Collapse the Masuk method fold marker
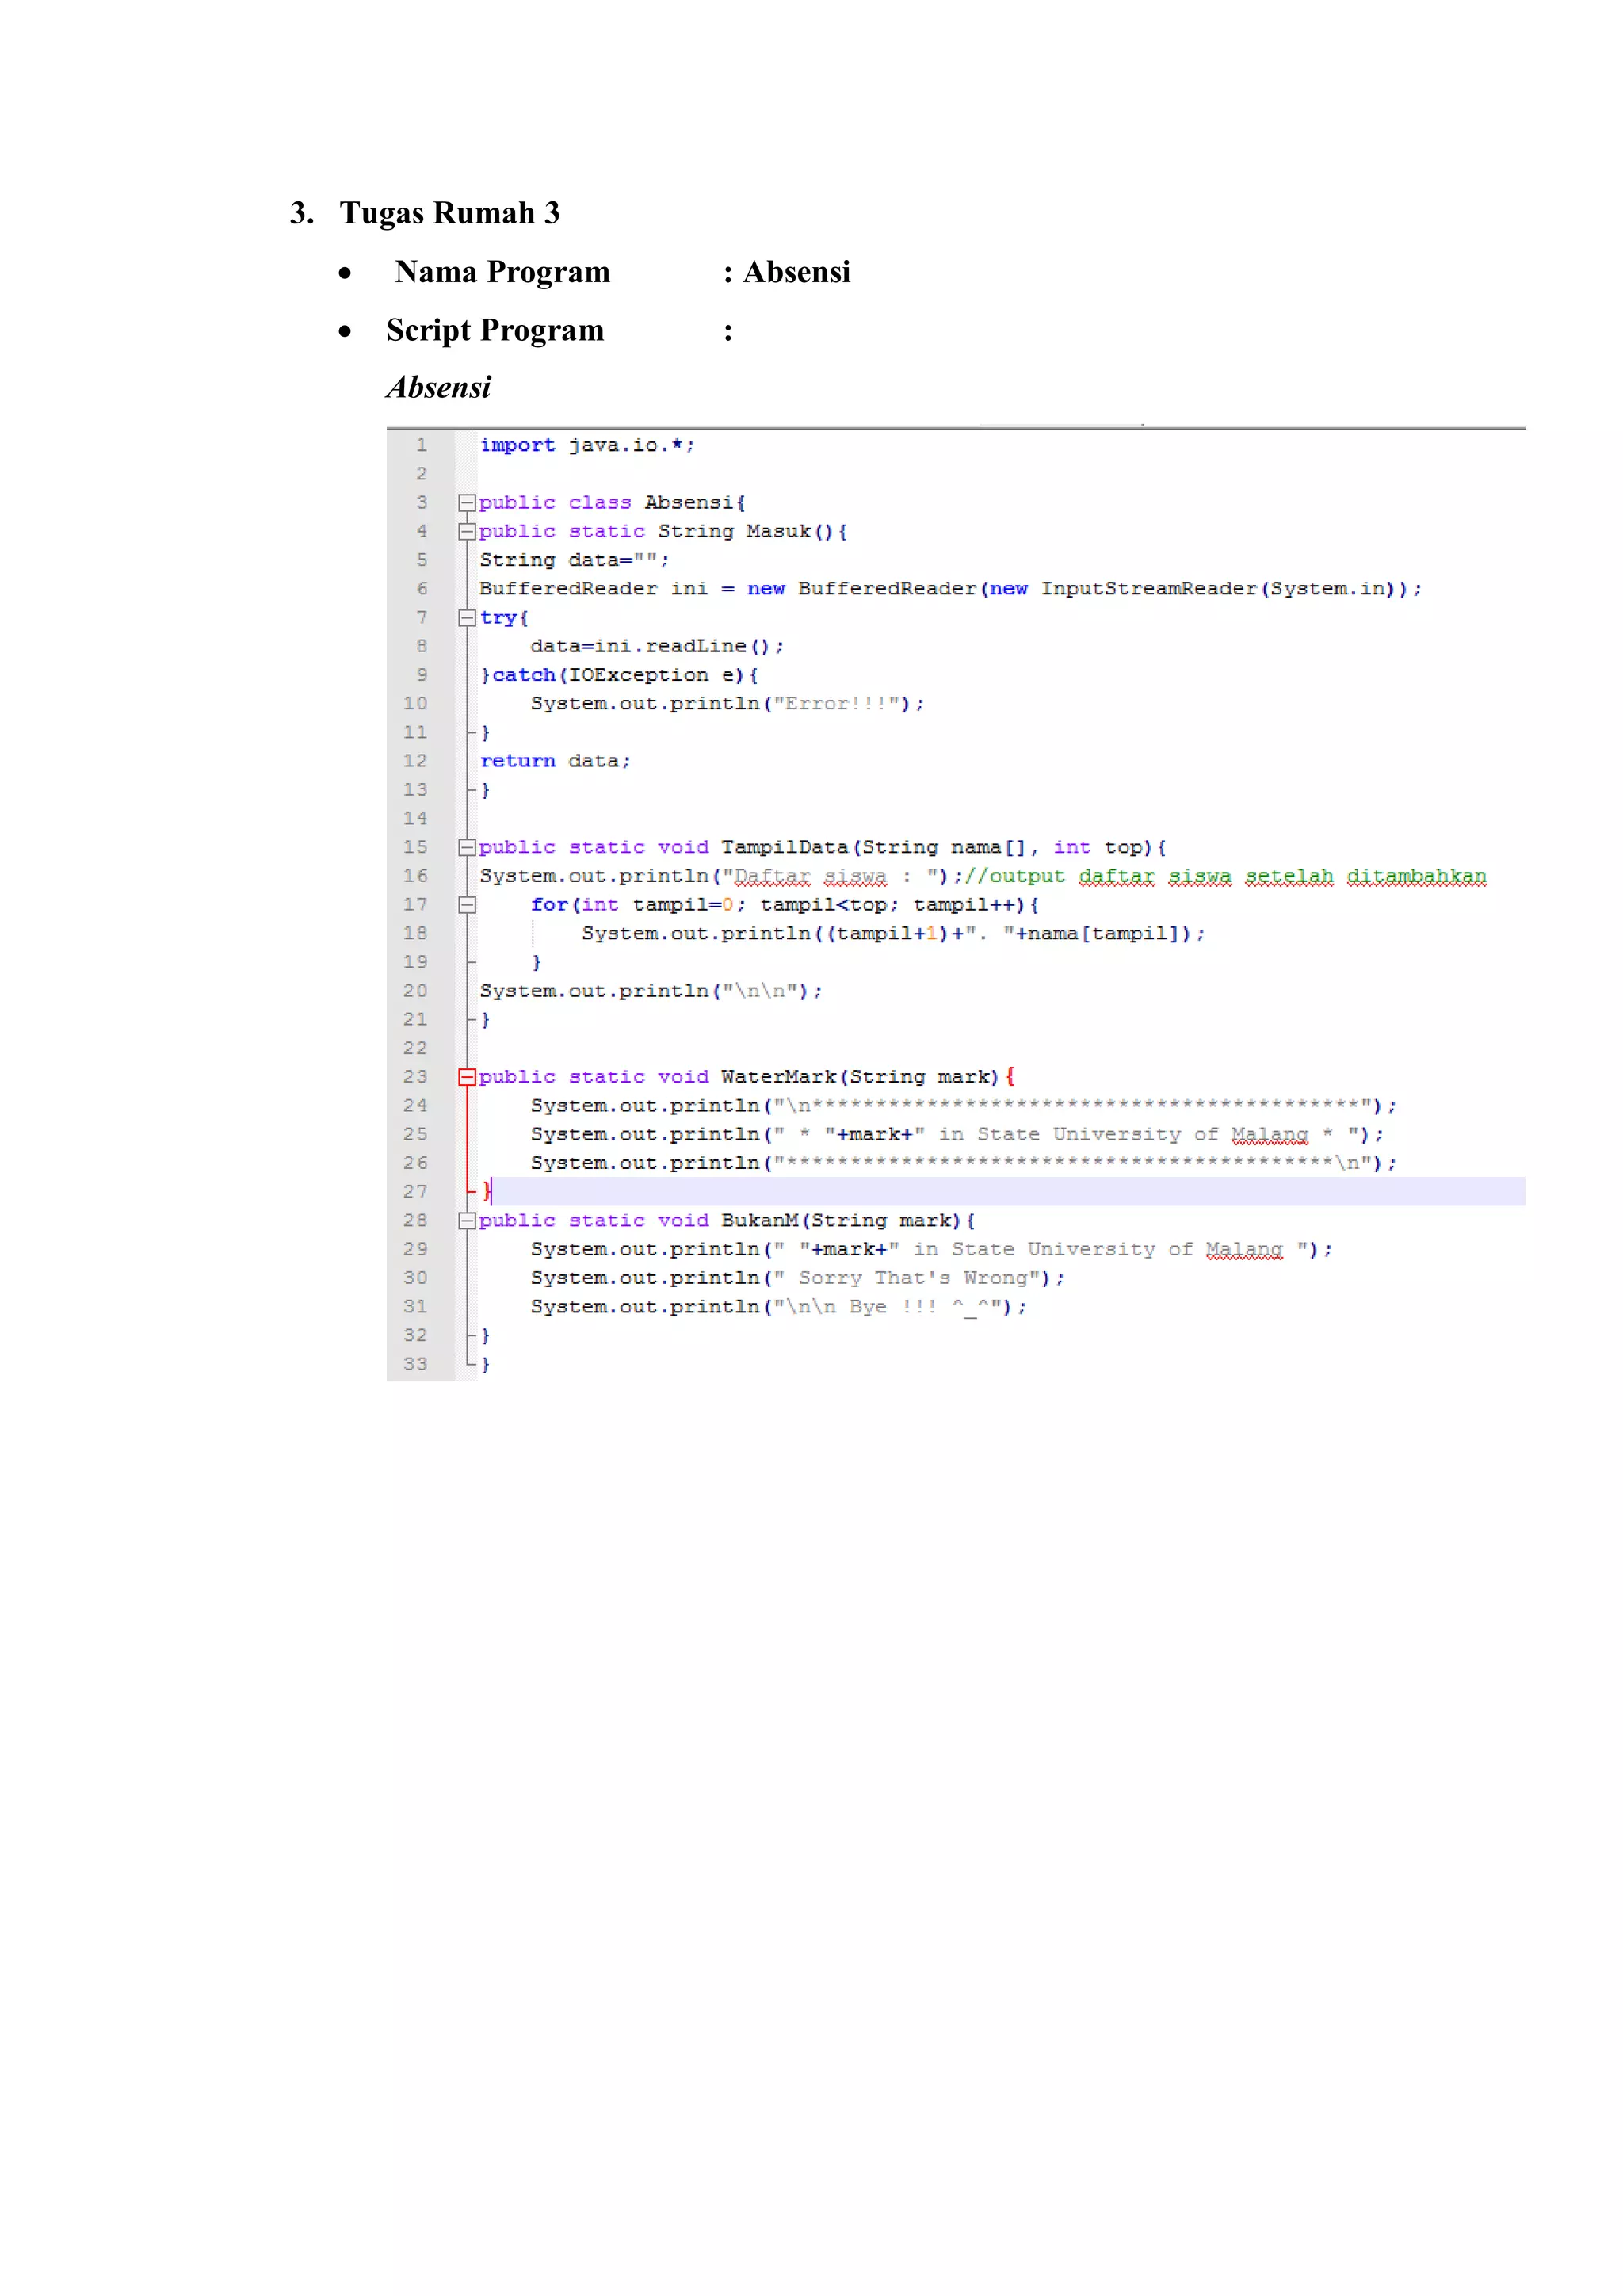The image size is (1623, 2296). pos(466,532)
